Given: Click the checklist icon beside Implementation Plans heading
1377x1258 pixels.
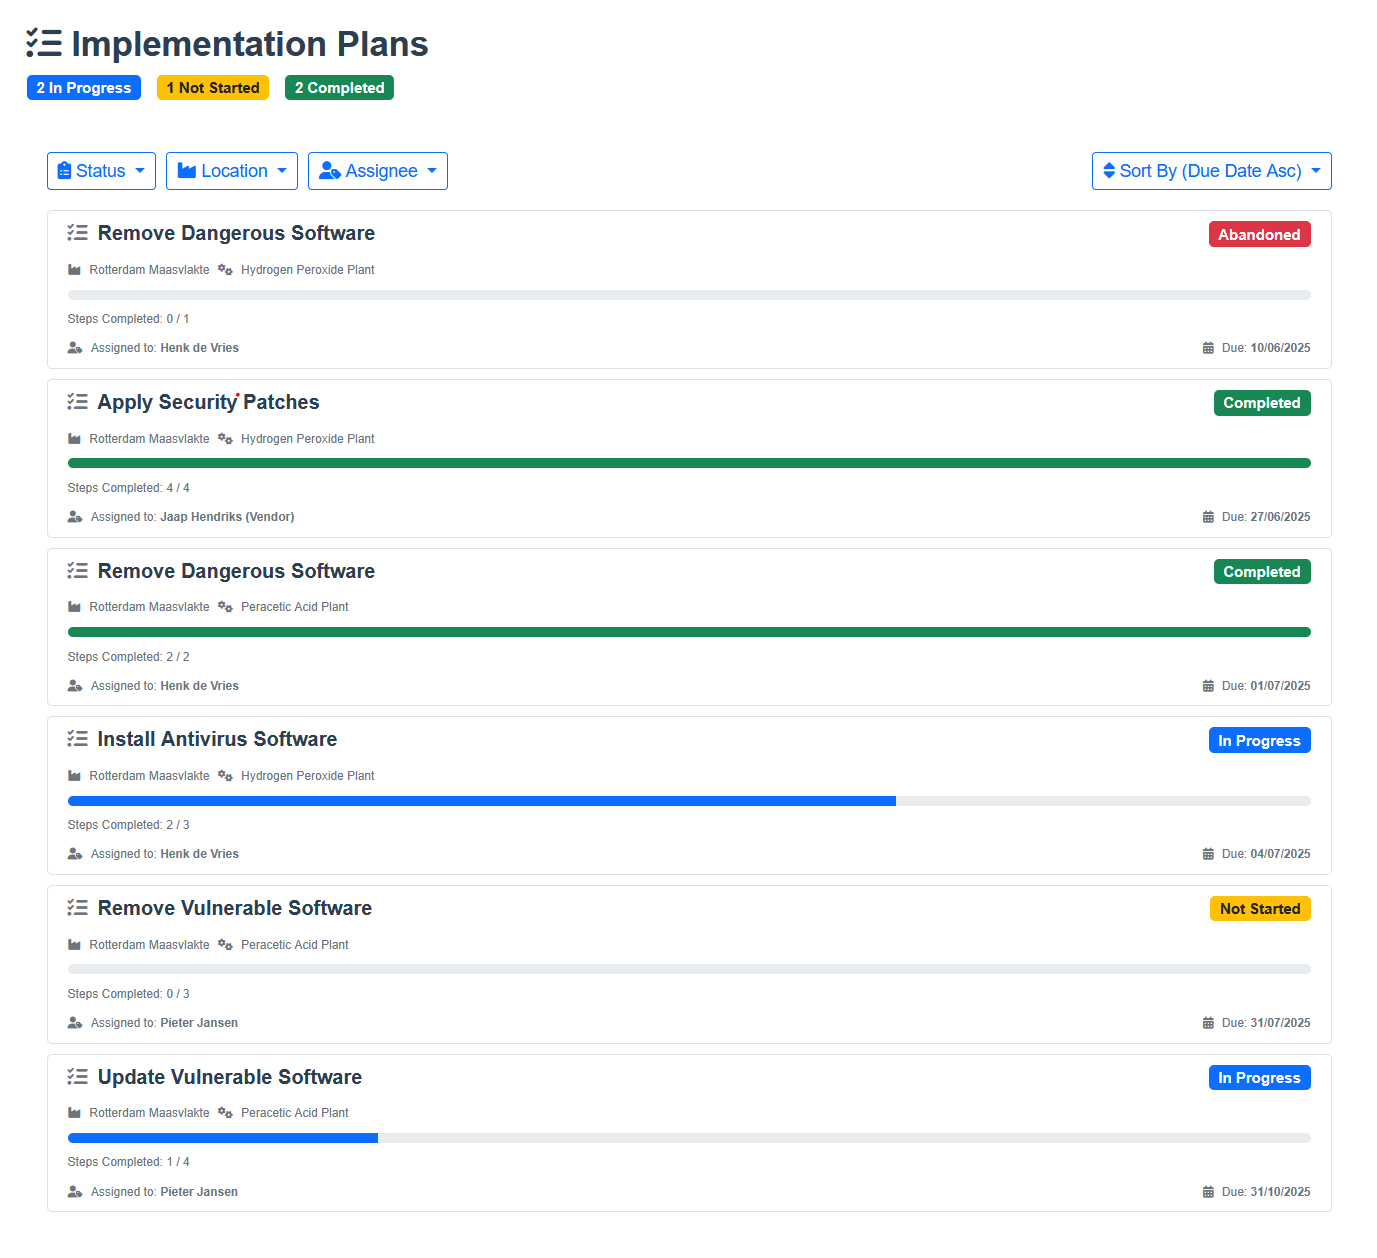Looking at the screenshot, I should [x=44, y=44].
